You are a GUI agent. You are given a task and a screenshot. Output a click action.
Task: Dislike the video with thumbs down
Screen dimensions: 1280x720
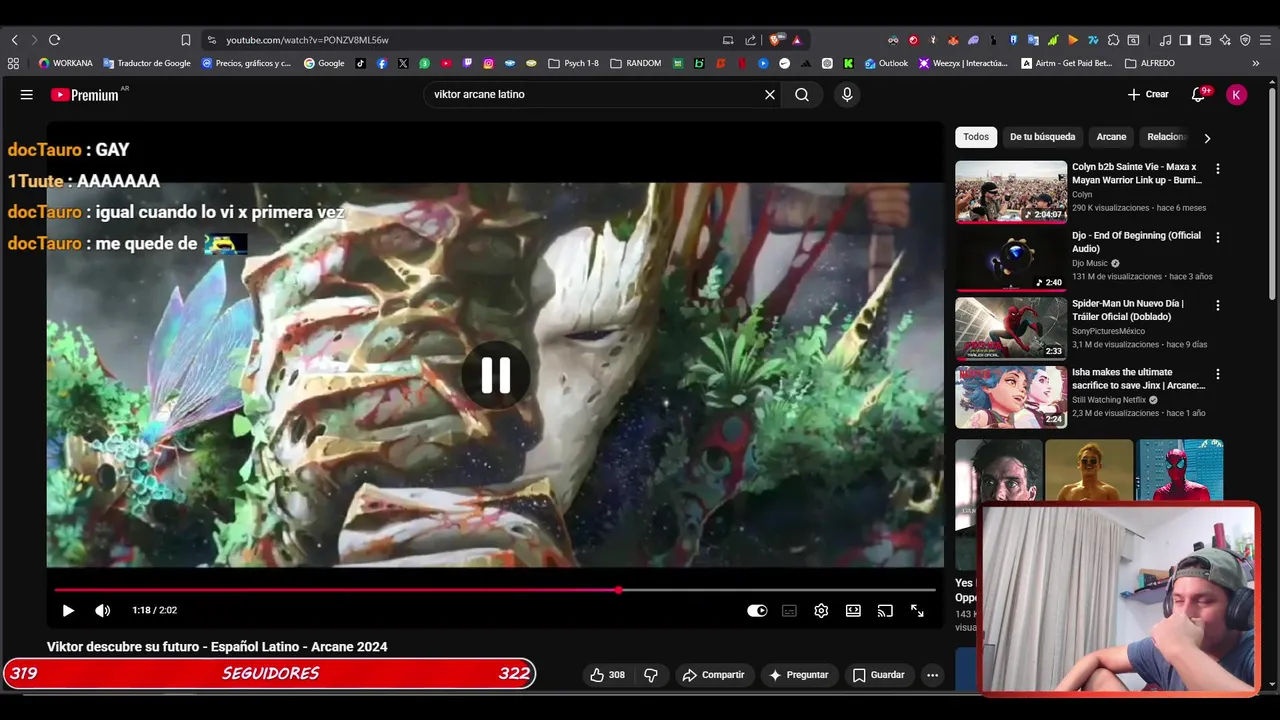[x=651, y=675]
